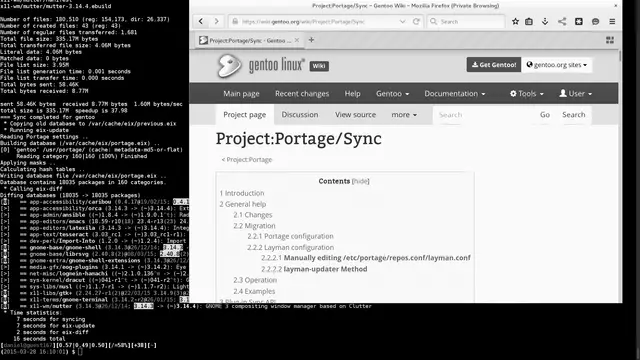
Task: Open tab groups grid icon
Action: 610,40
